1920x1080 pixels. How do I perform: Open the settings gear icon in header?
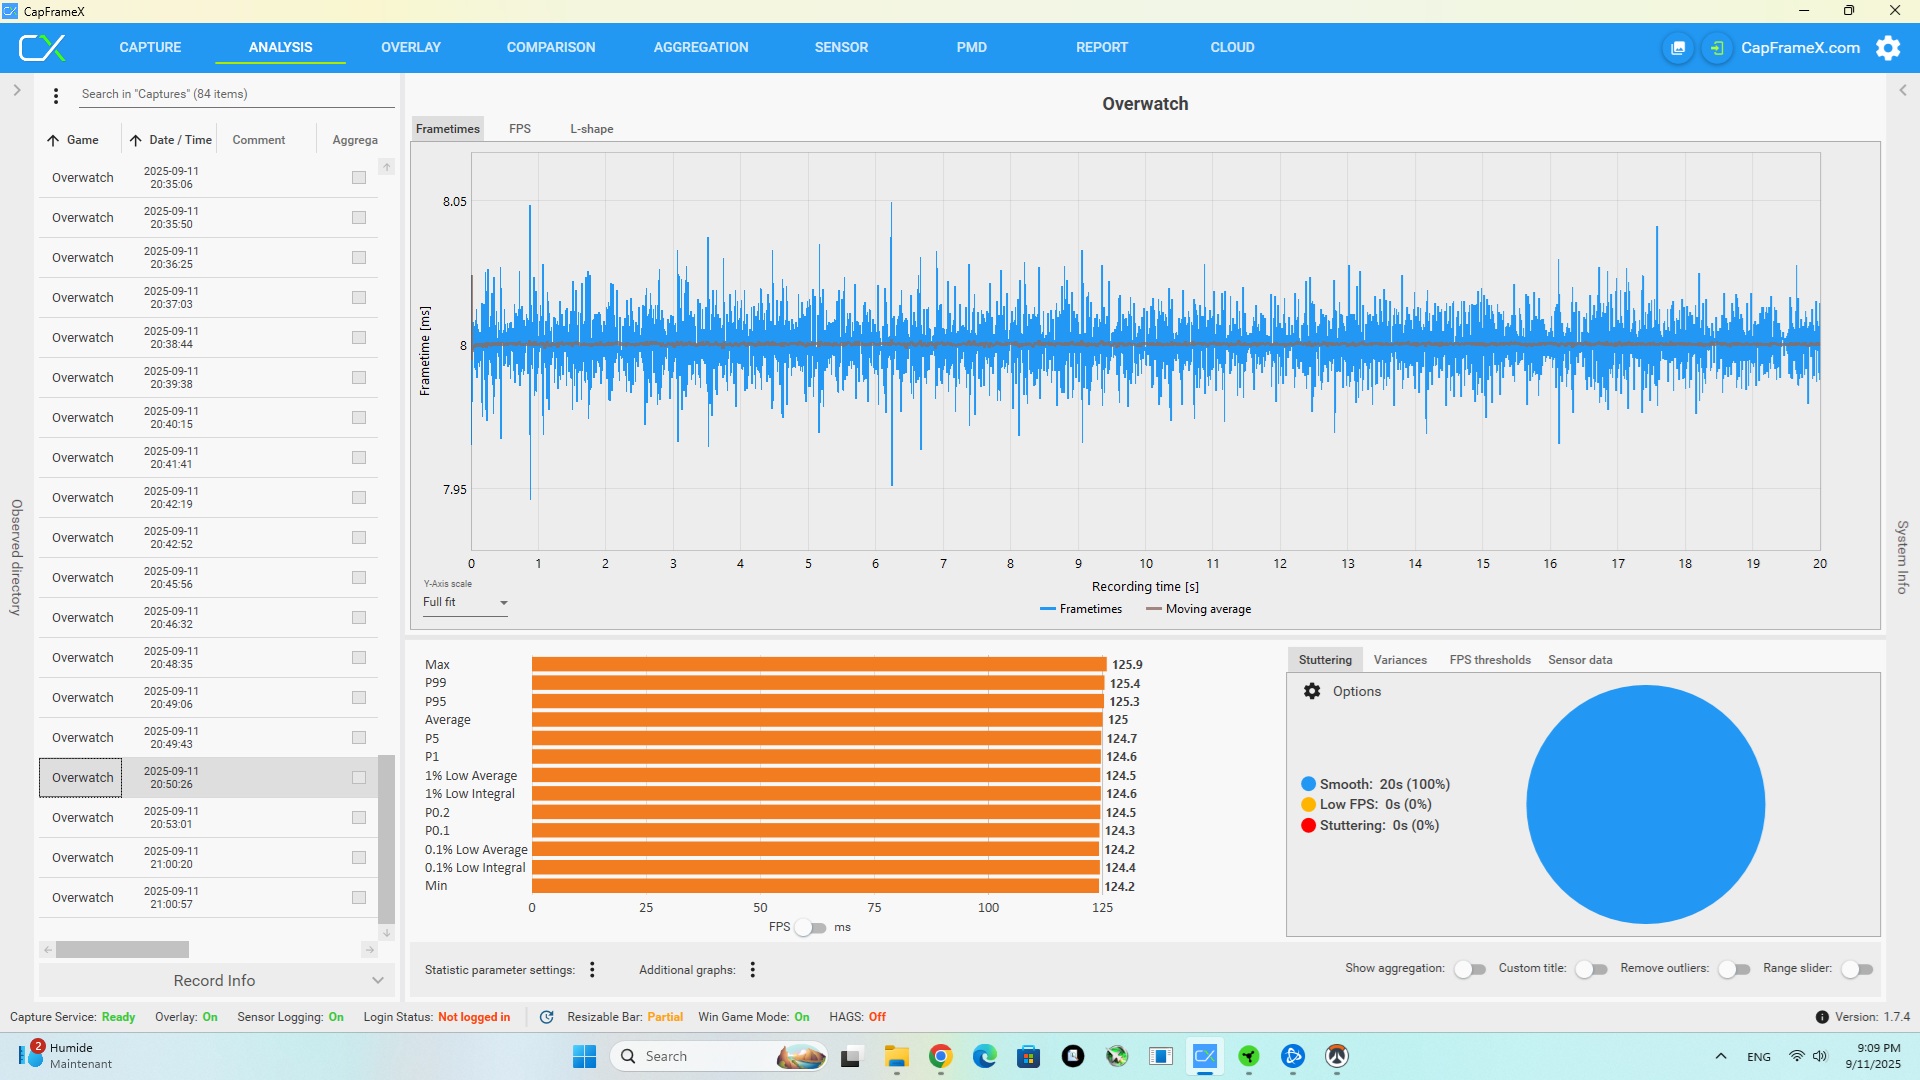1887,48
